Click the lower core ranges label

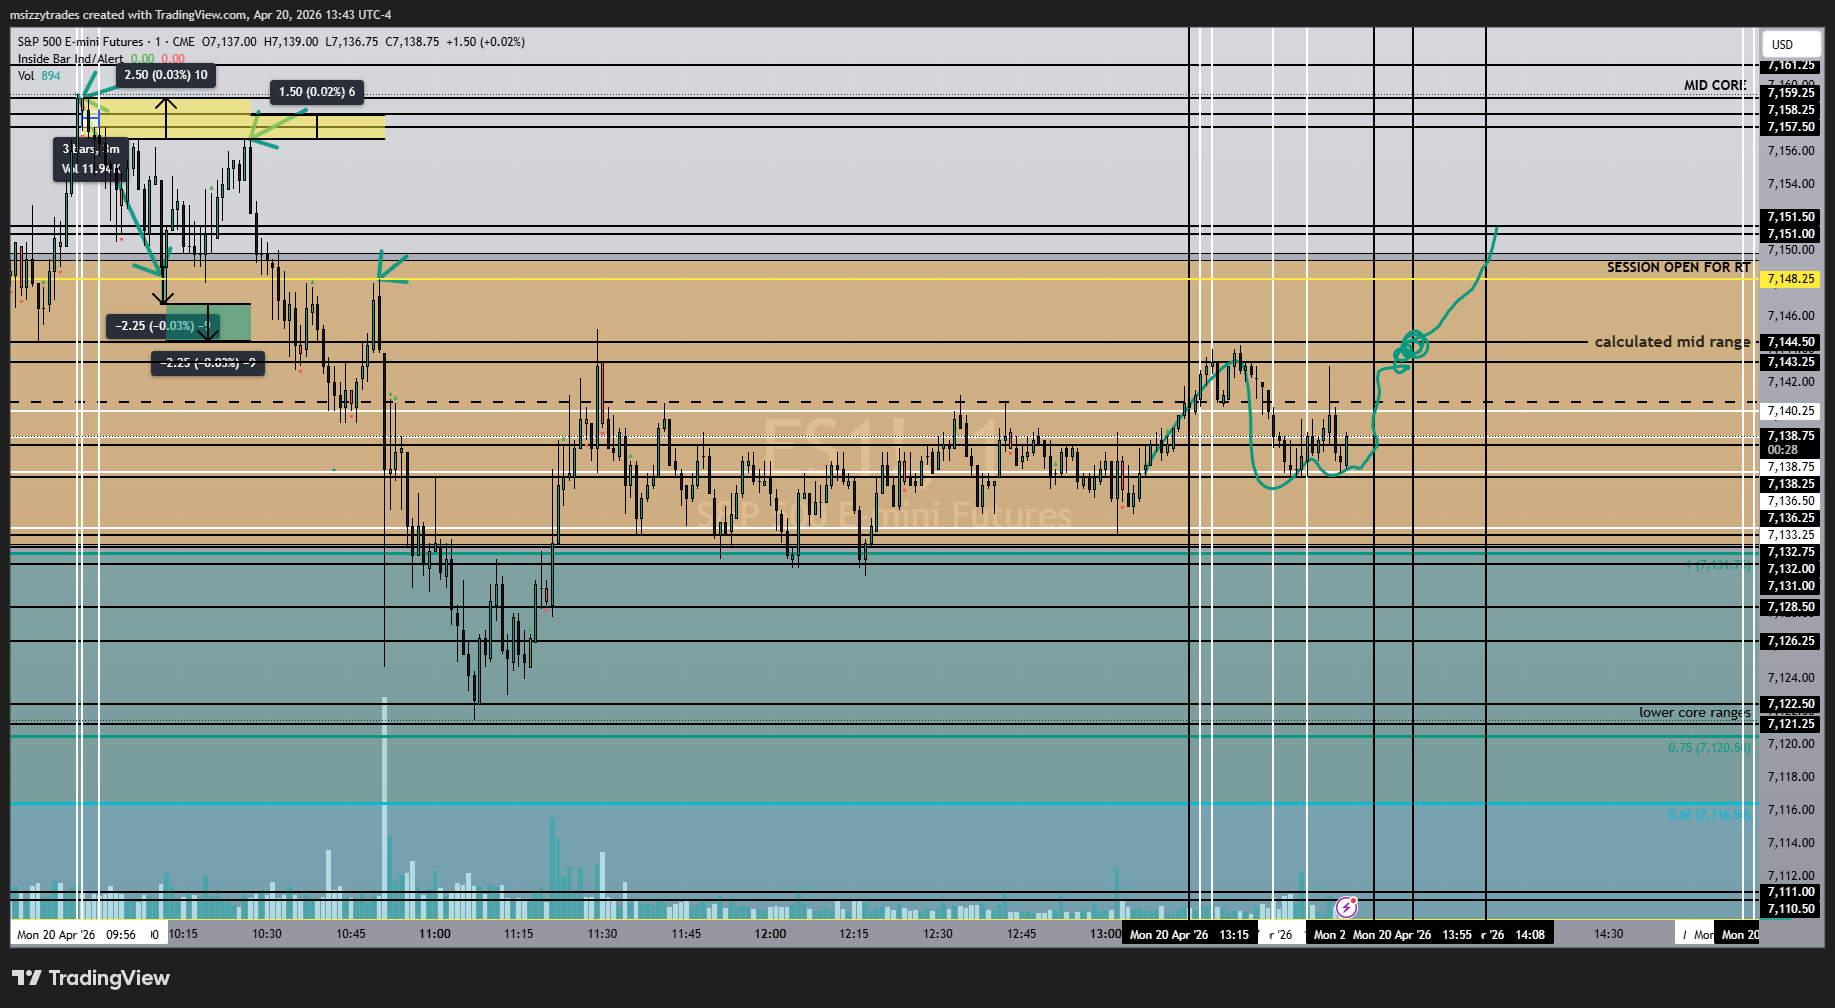pyautogui.click(x=1694, y=712)
